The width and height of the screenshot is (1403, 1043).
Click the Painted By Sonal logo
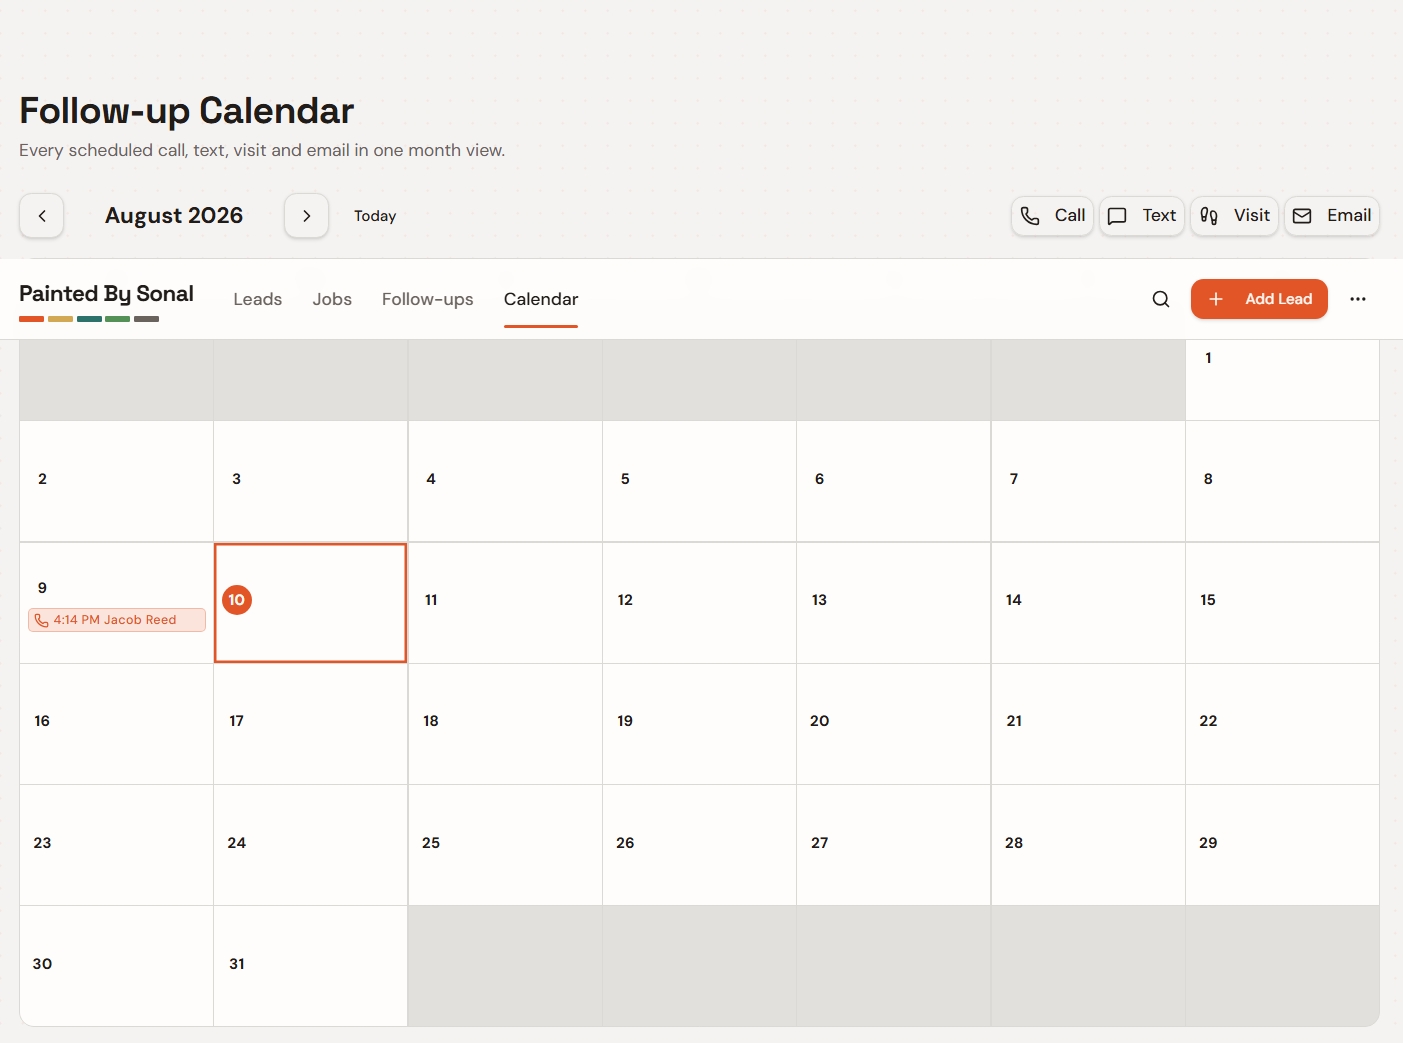tap(106, 300)
